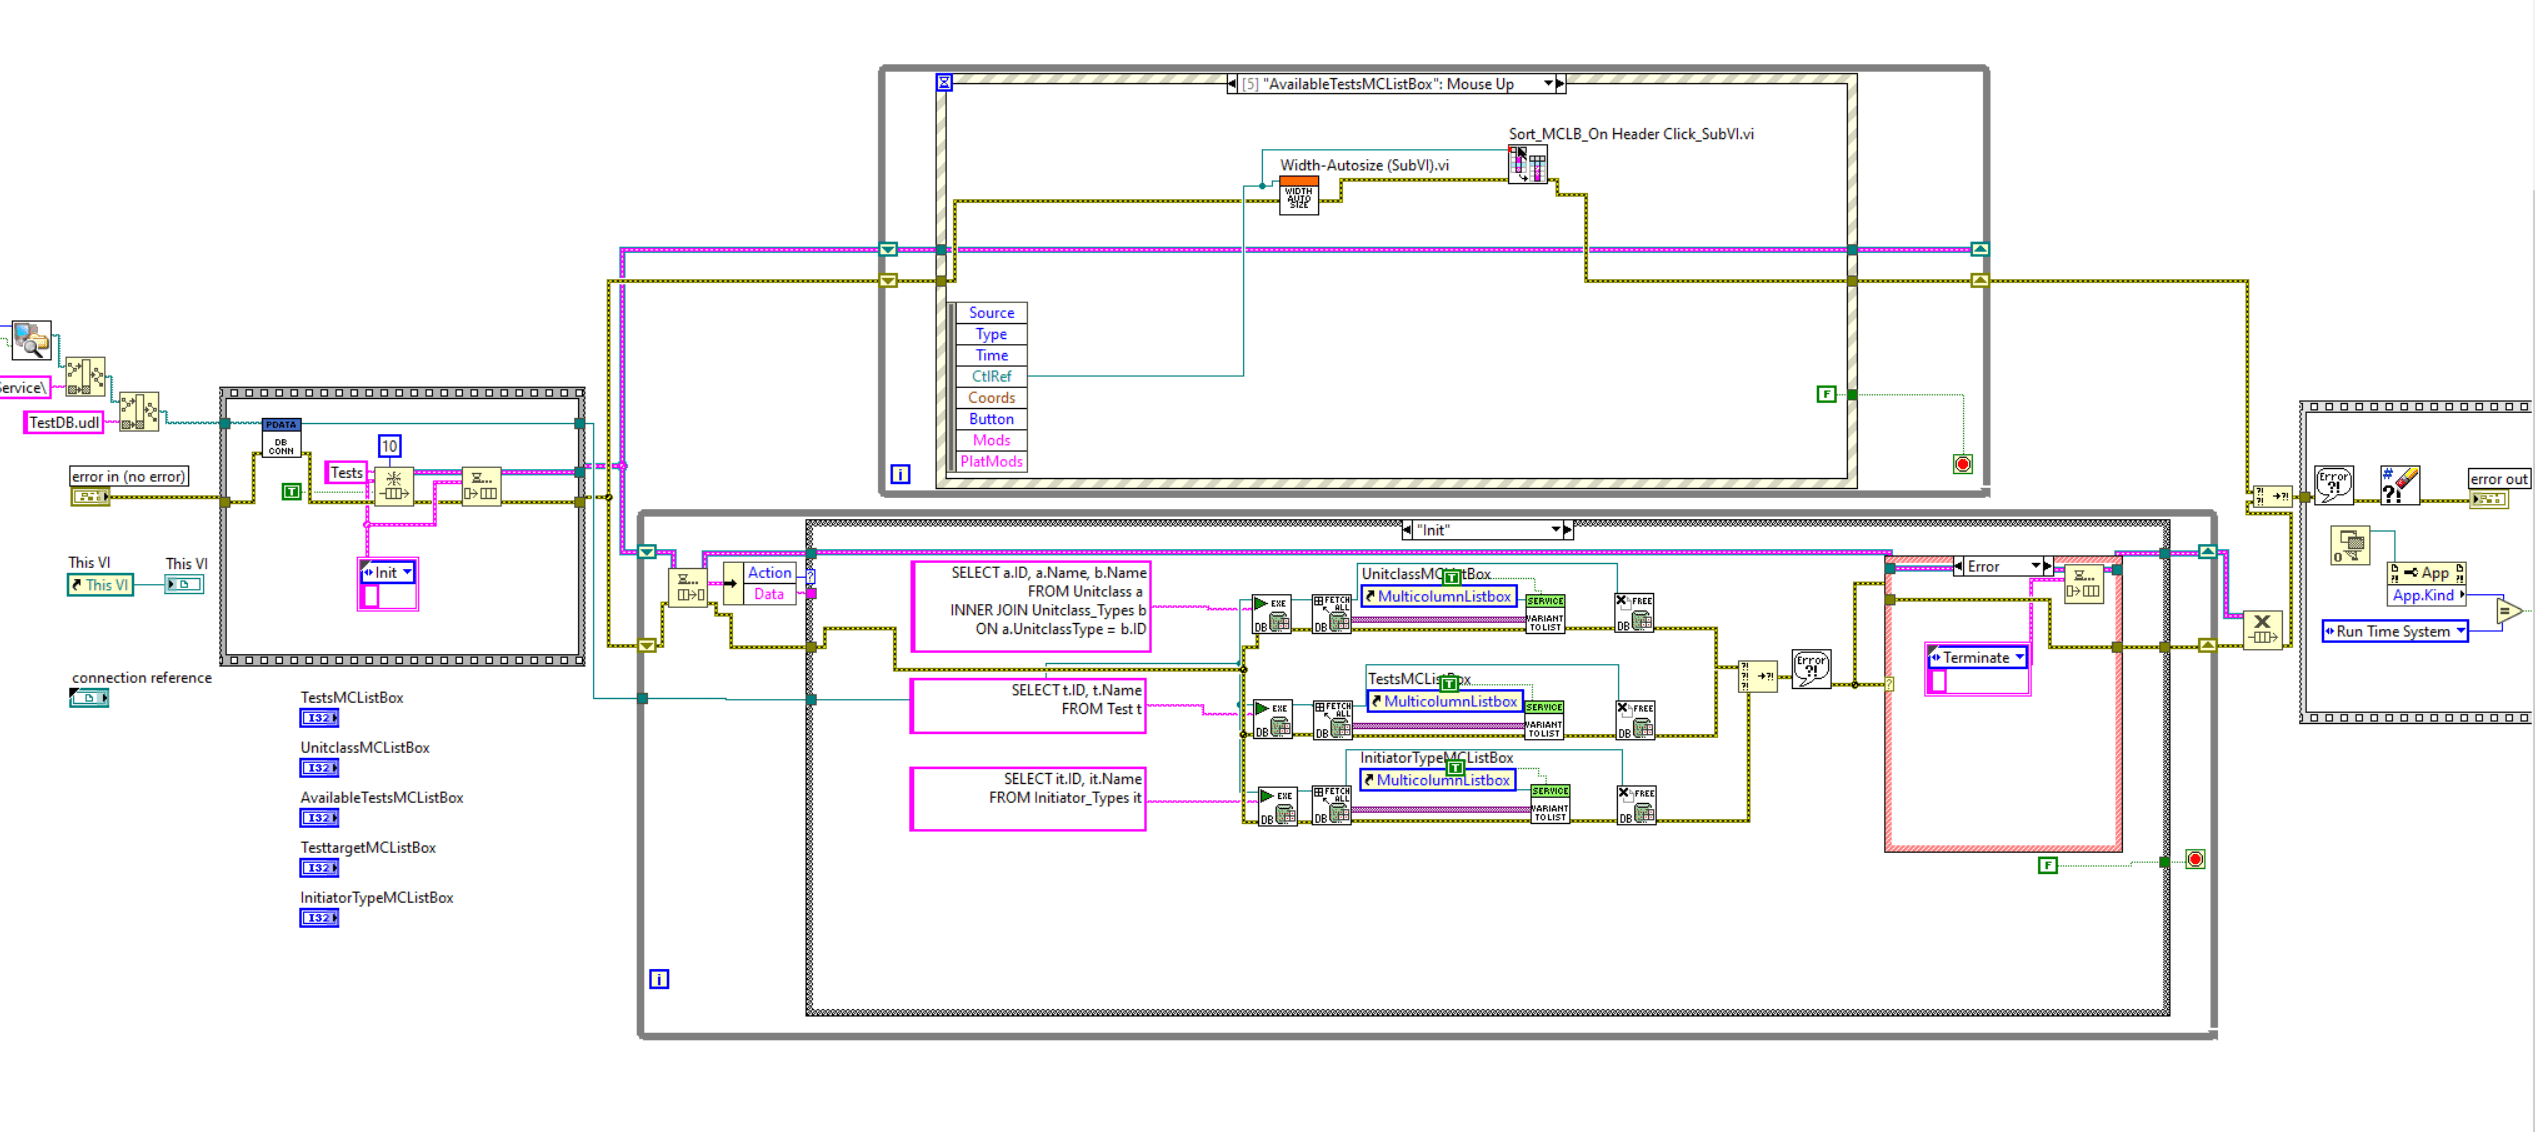Viewport: 2535px width, 1132px height.
Task: Select the Coords event data item
Action: click(991, 397)
